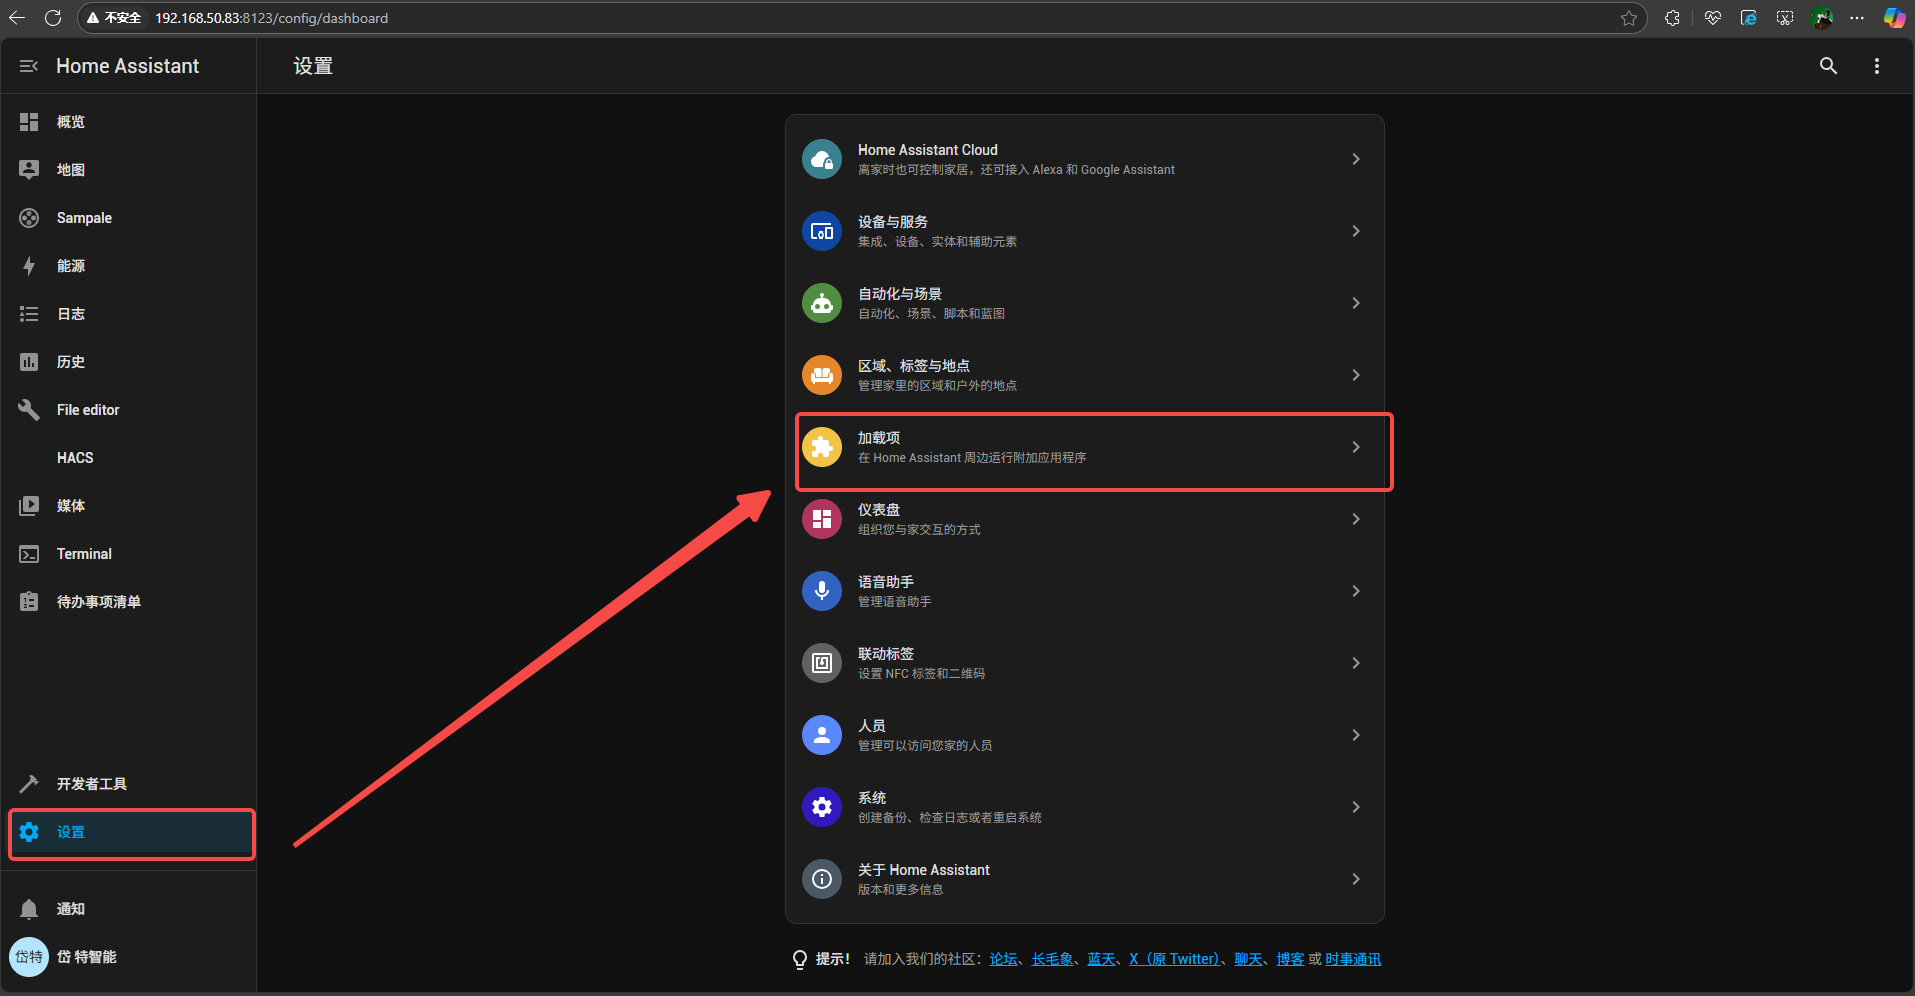1915x996 pixels.
Task: Expand the 人员 row chevron
Action: (x=1355, y=735)
